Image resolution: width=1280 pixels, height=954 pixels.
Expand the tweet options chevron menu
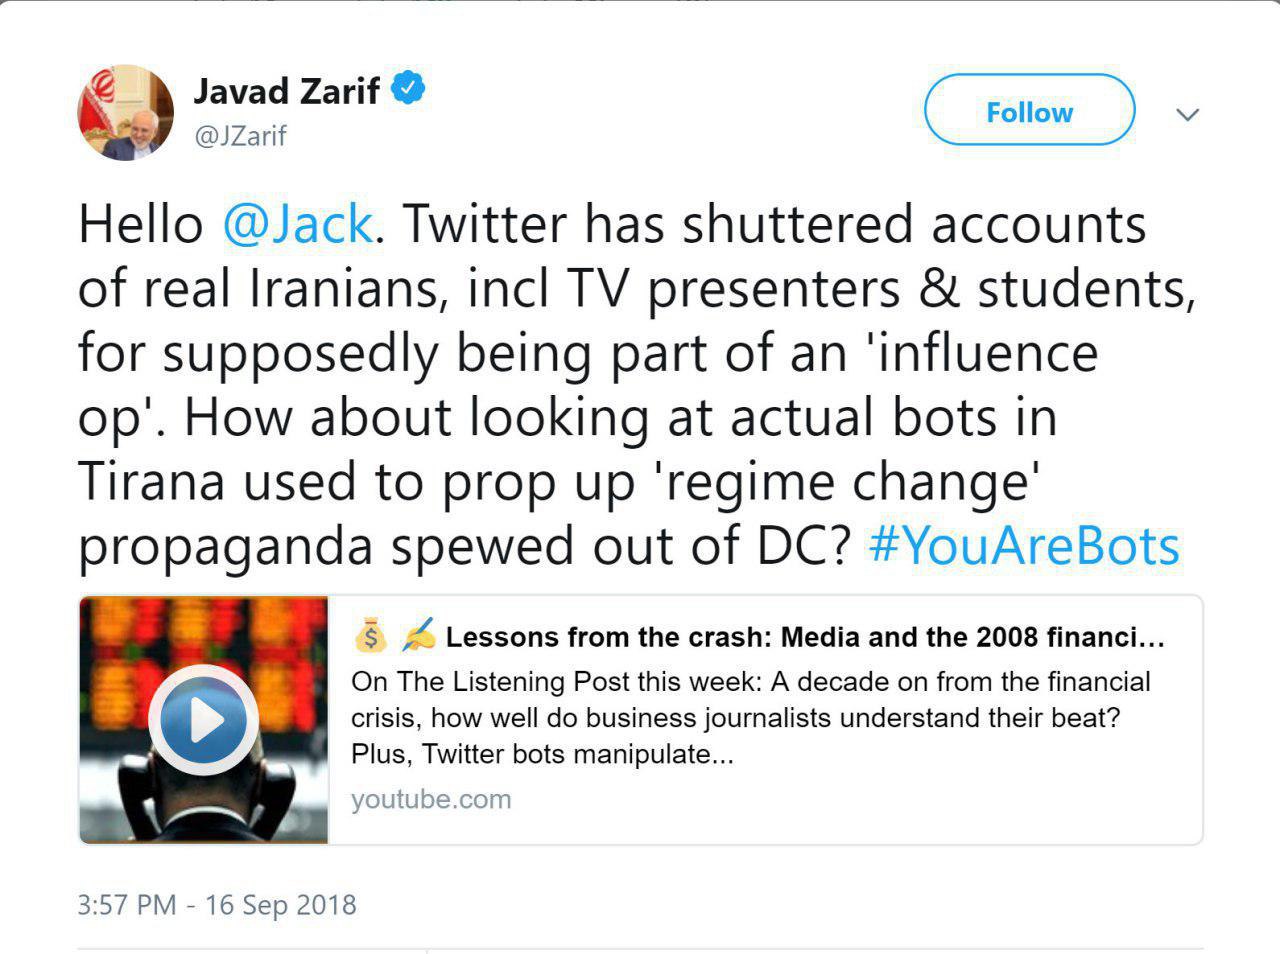[x=1187, y=114]
